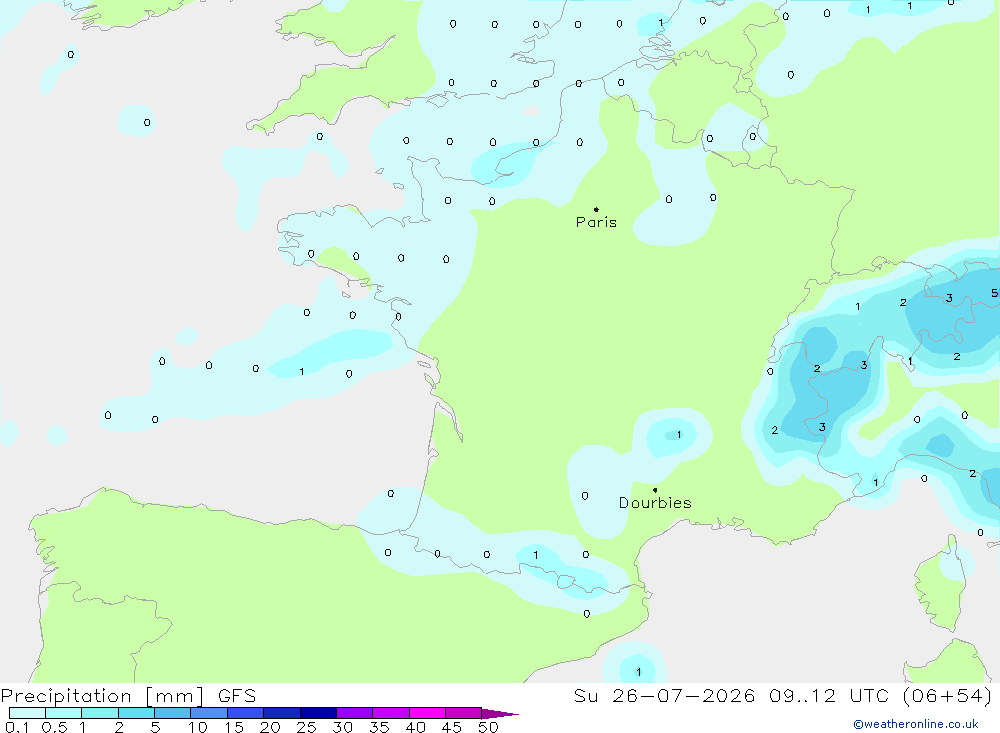Click the '5' precipitation value near the Alps
The height and width of the screenshot is (733, 1000).
[x=994, y=293]
